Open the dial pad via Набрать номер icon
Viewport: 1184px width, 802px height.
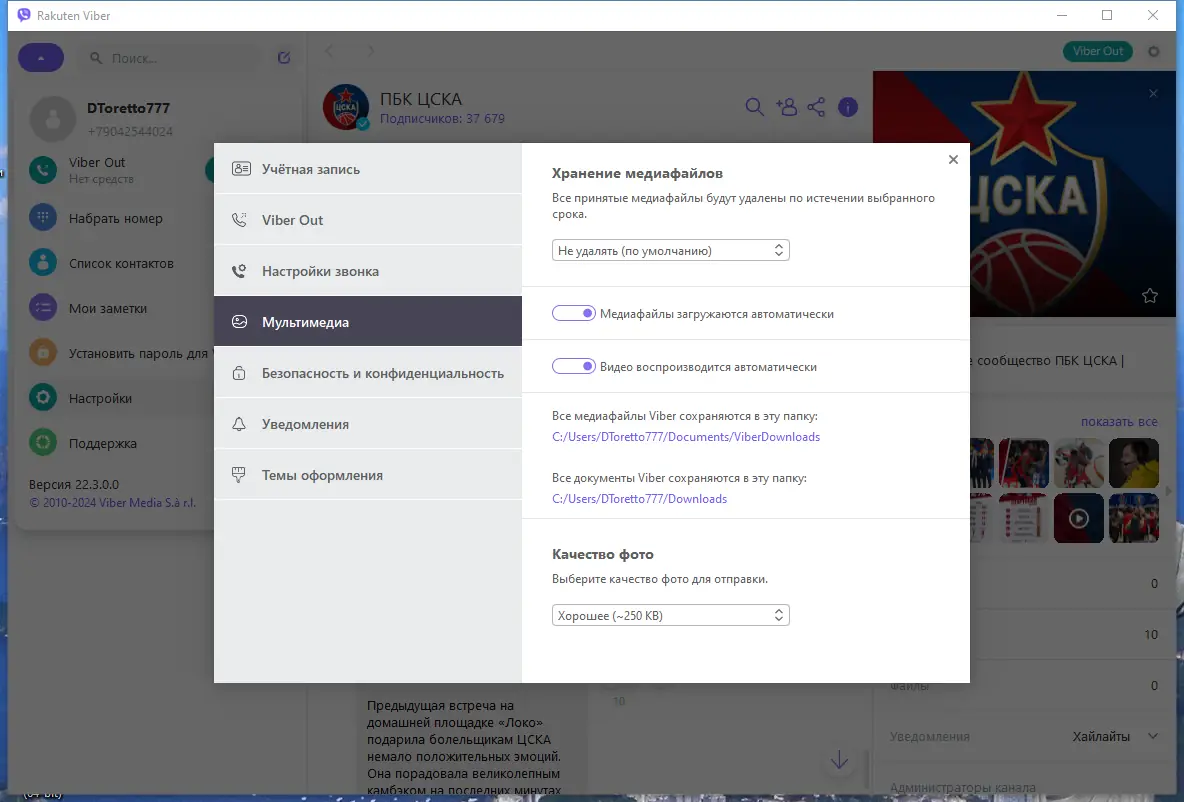click(41, 218)
